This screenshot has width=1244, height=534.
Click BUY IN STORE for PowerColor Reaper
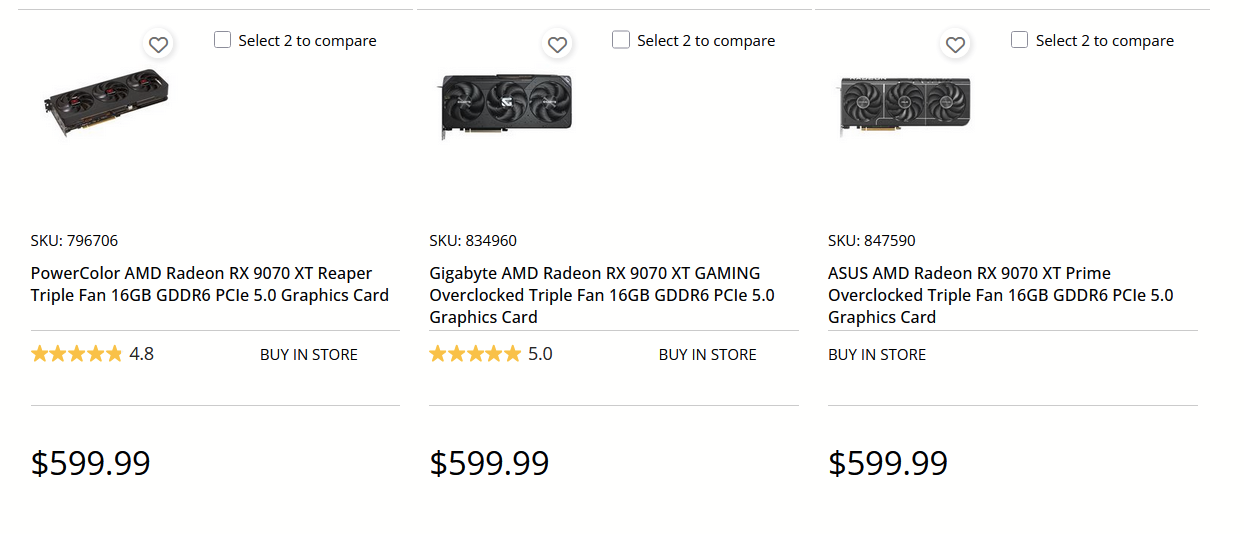308,354
